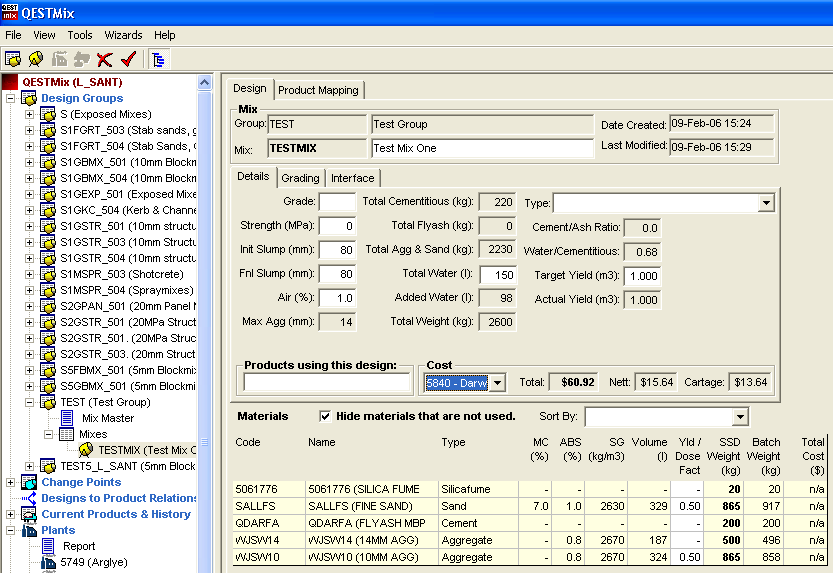Click the Init Slump input field
This screenshot has height=573, width=833.
click(x=337, y=249)
